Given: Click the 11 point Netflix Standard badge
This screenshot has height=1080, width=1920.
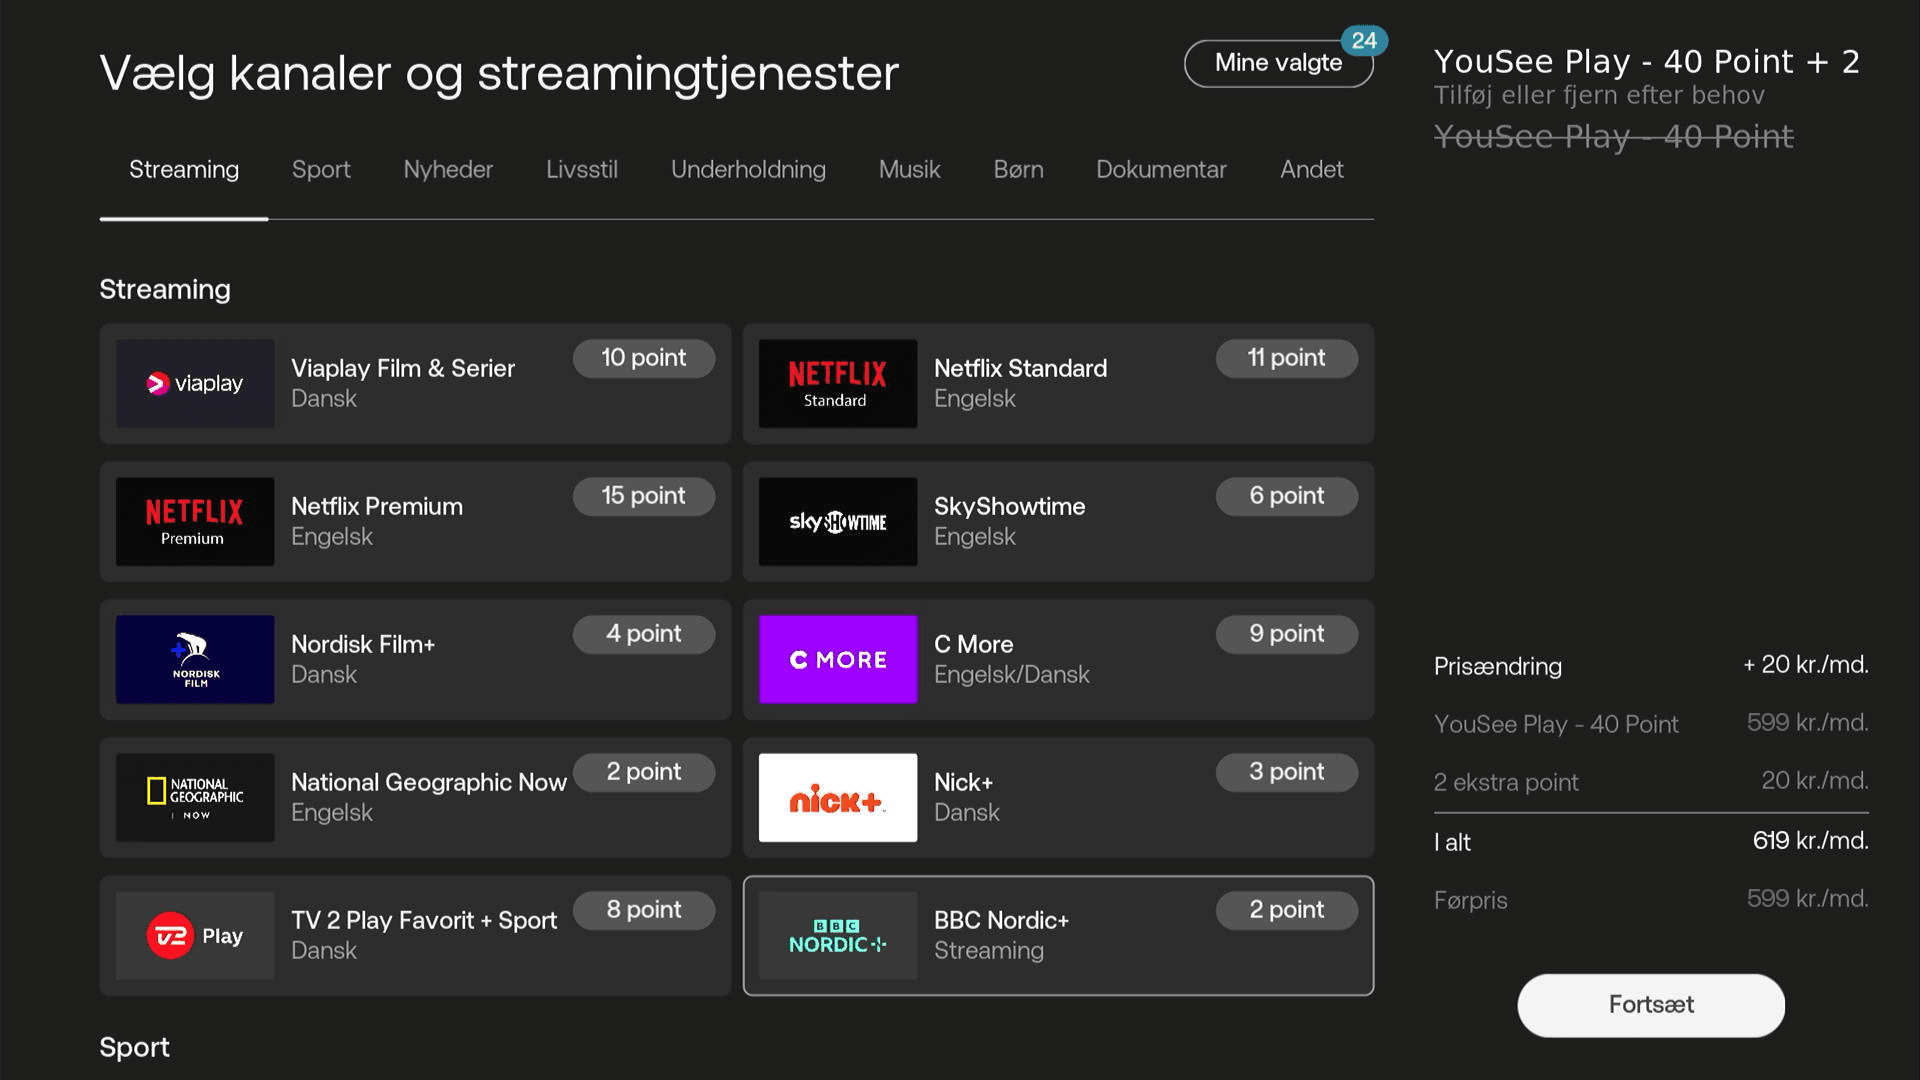Looking at the screenshot, I should [1287, 358].
